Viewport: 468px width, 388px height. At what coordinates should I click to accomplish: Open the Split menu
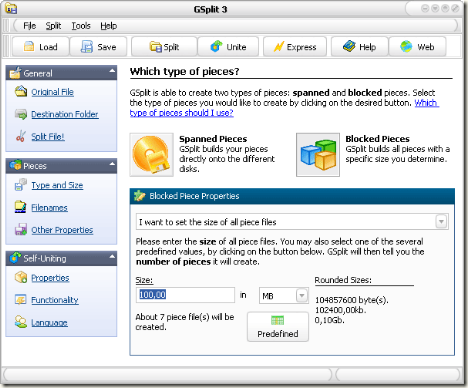(53, 26)
